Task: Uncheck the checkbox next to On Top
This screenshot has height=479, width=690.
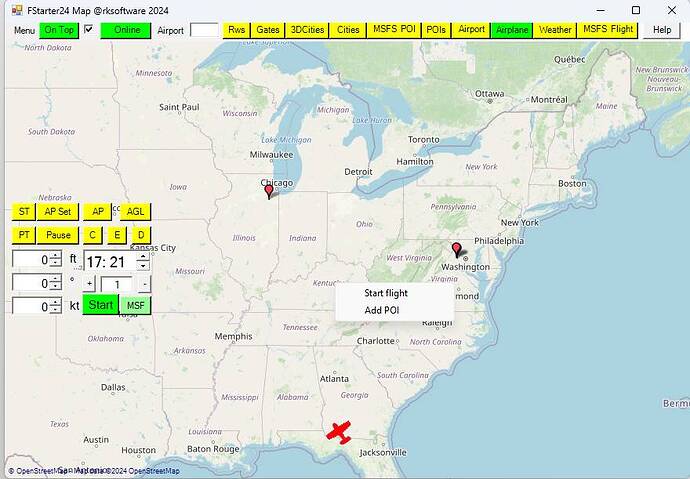Action: tap(88, 30)
